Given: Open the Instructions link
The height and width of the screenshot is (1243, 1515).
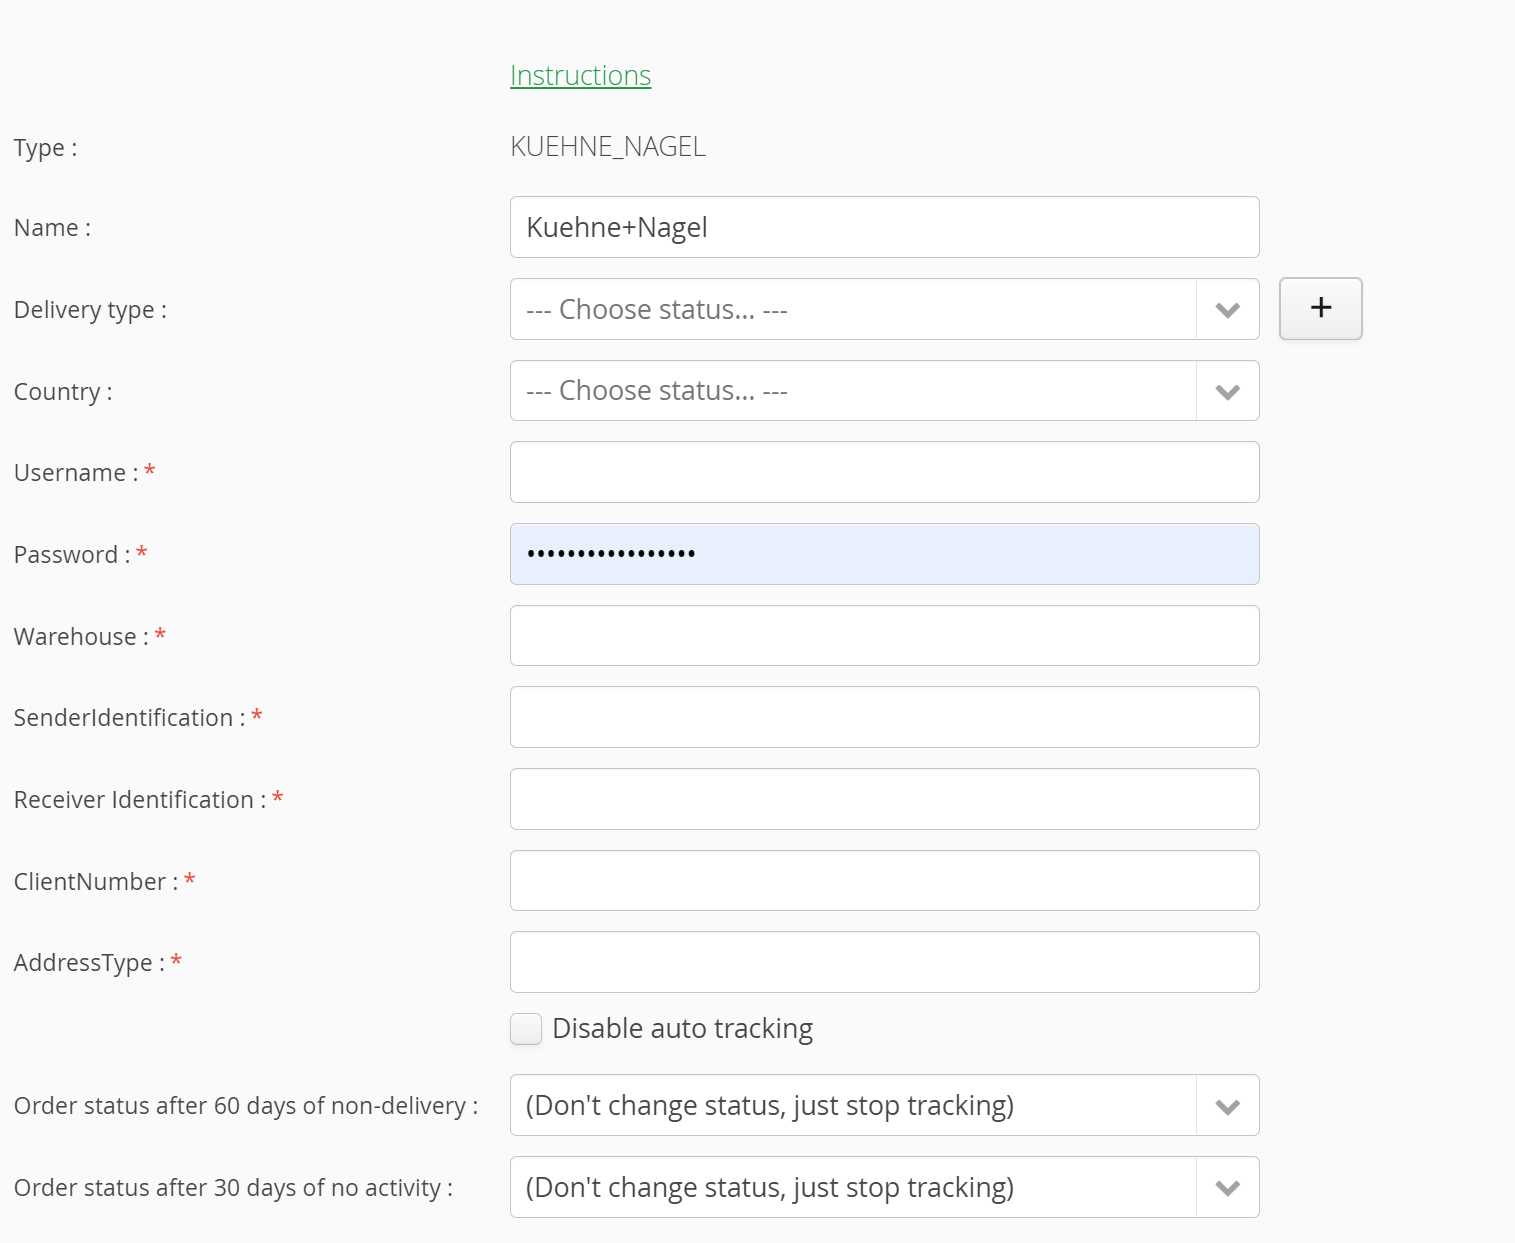Looking at the screenshot, I should pyautogui.click(x=580, y=75).
